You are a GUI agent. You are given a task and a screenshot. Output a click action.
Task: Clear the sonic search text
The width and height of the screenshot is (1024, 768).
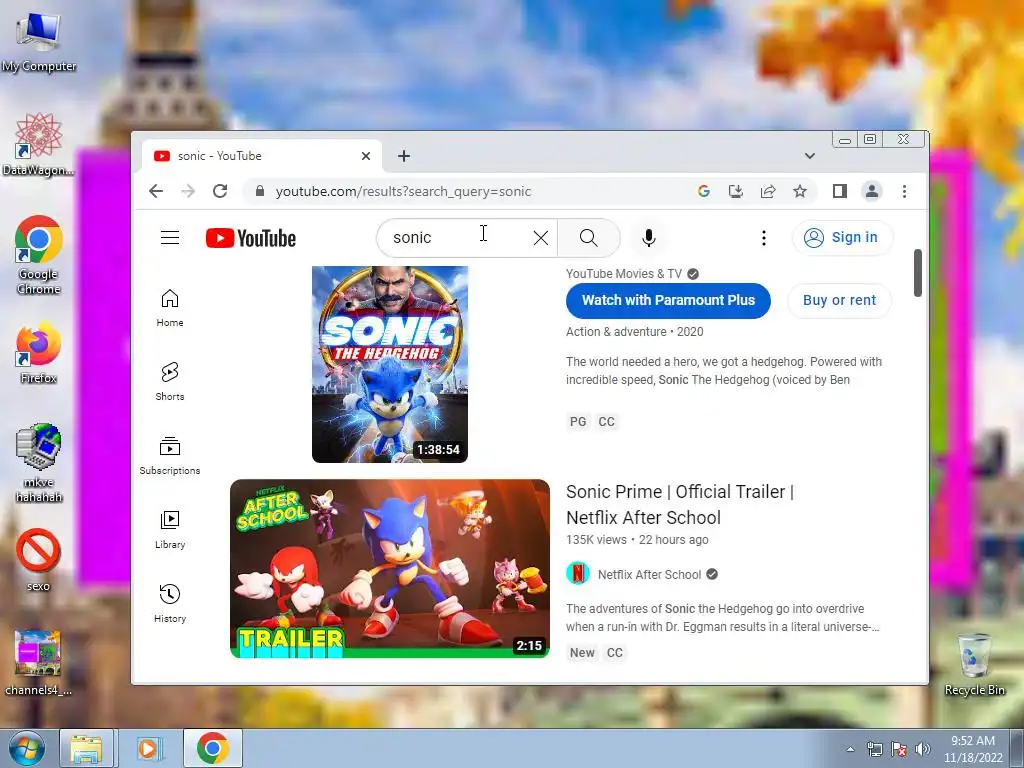click(x=541, y=238)
